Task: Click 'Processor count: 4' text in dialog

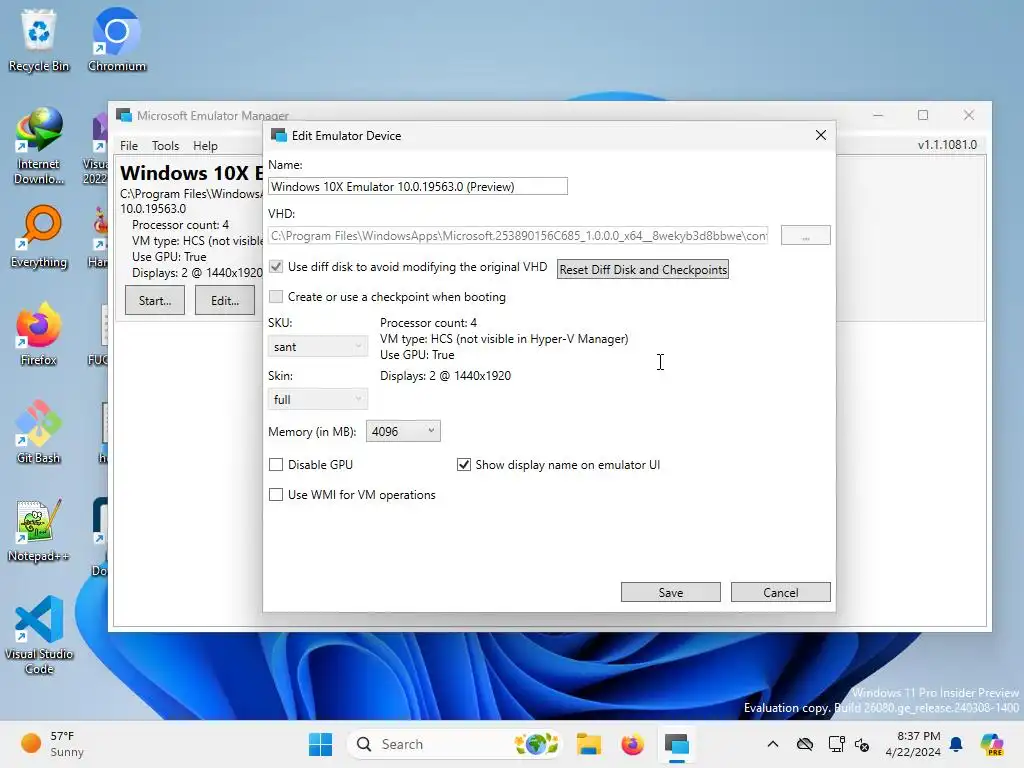Action: click(428, 323)
